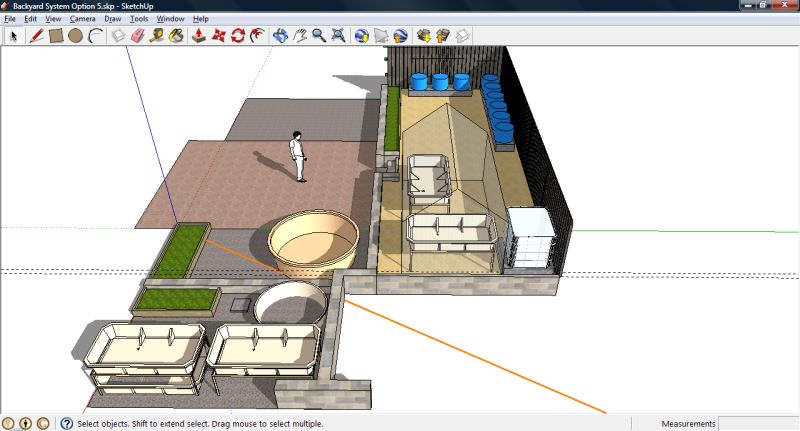800x431 pixels.
Task: Open the File menu
Action: (x=10, y=19)
